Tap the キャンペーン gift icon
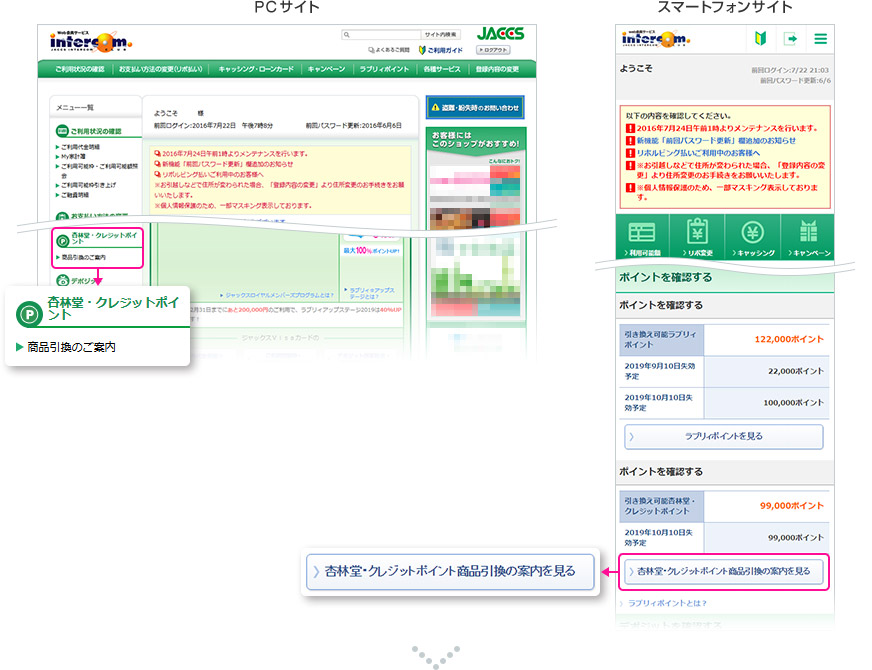The width and height of the screenshot is (872, 670). coord(808,231)
